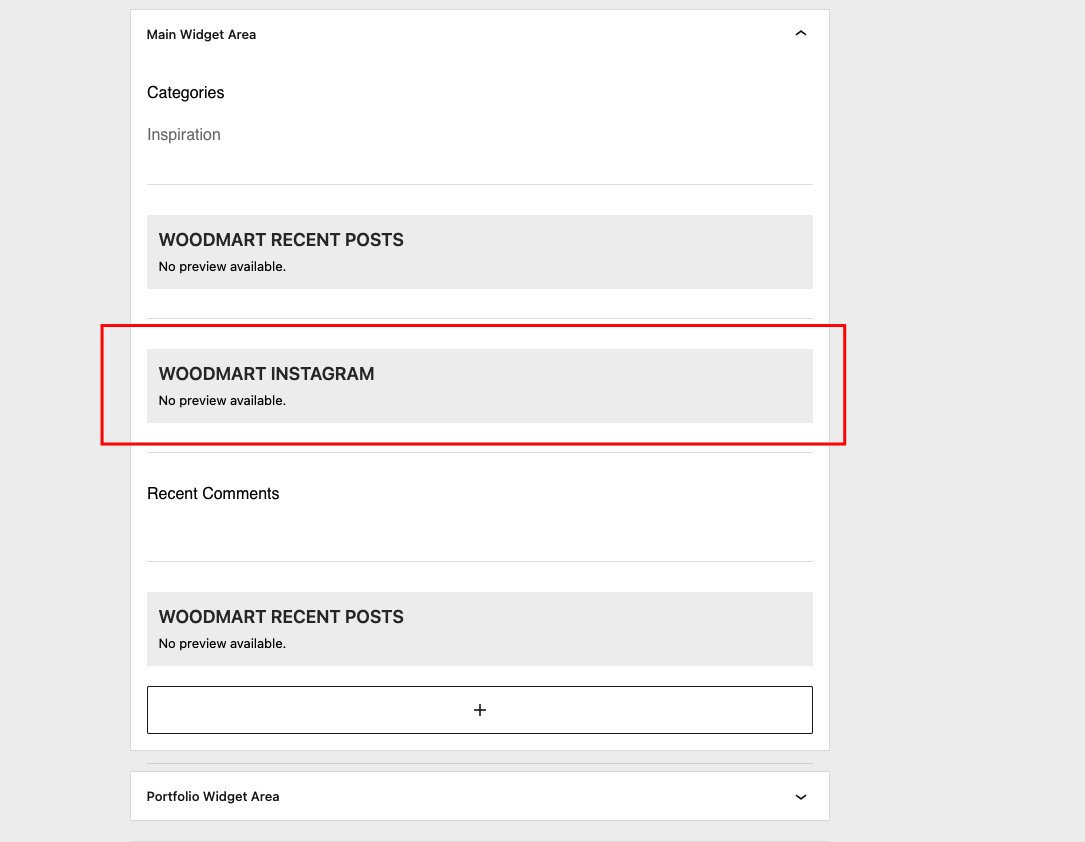
Task: Select the WOODMART INSTAGRAM widget title
Action: pos(266,374)
